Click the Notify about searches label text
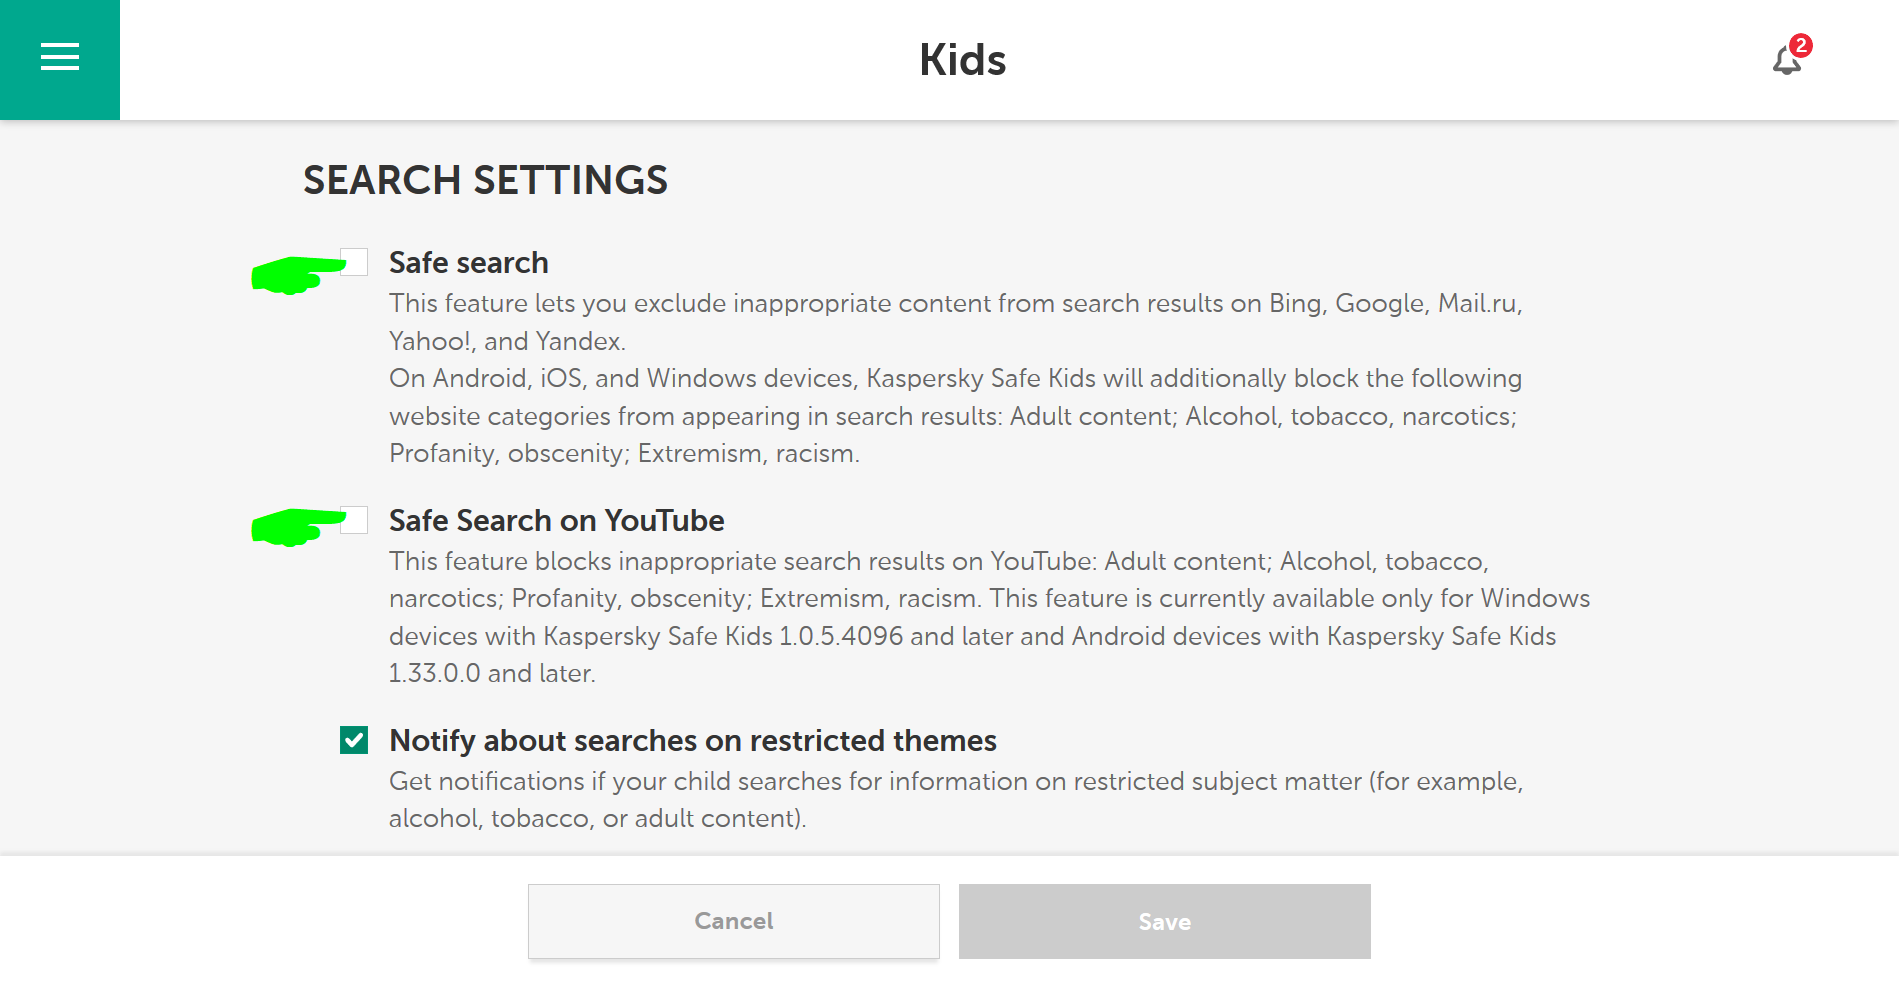This screenshot has height=986, width=1899. pyautogui.click(x=693, y=741)
